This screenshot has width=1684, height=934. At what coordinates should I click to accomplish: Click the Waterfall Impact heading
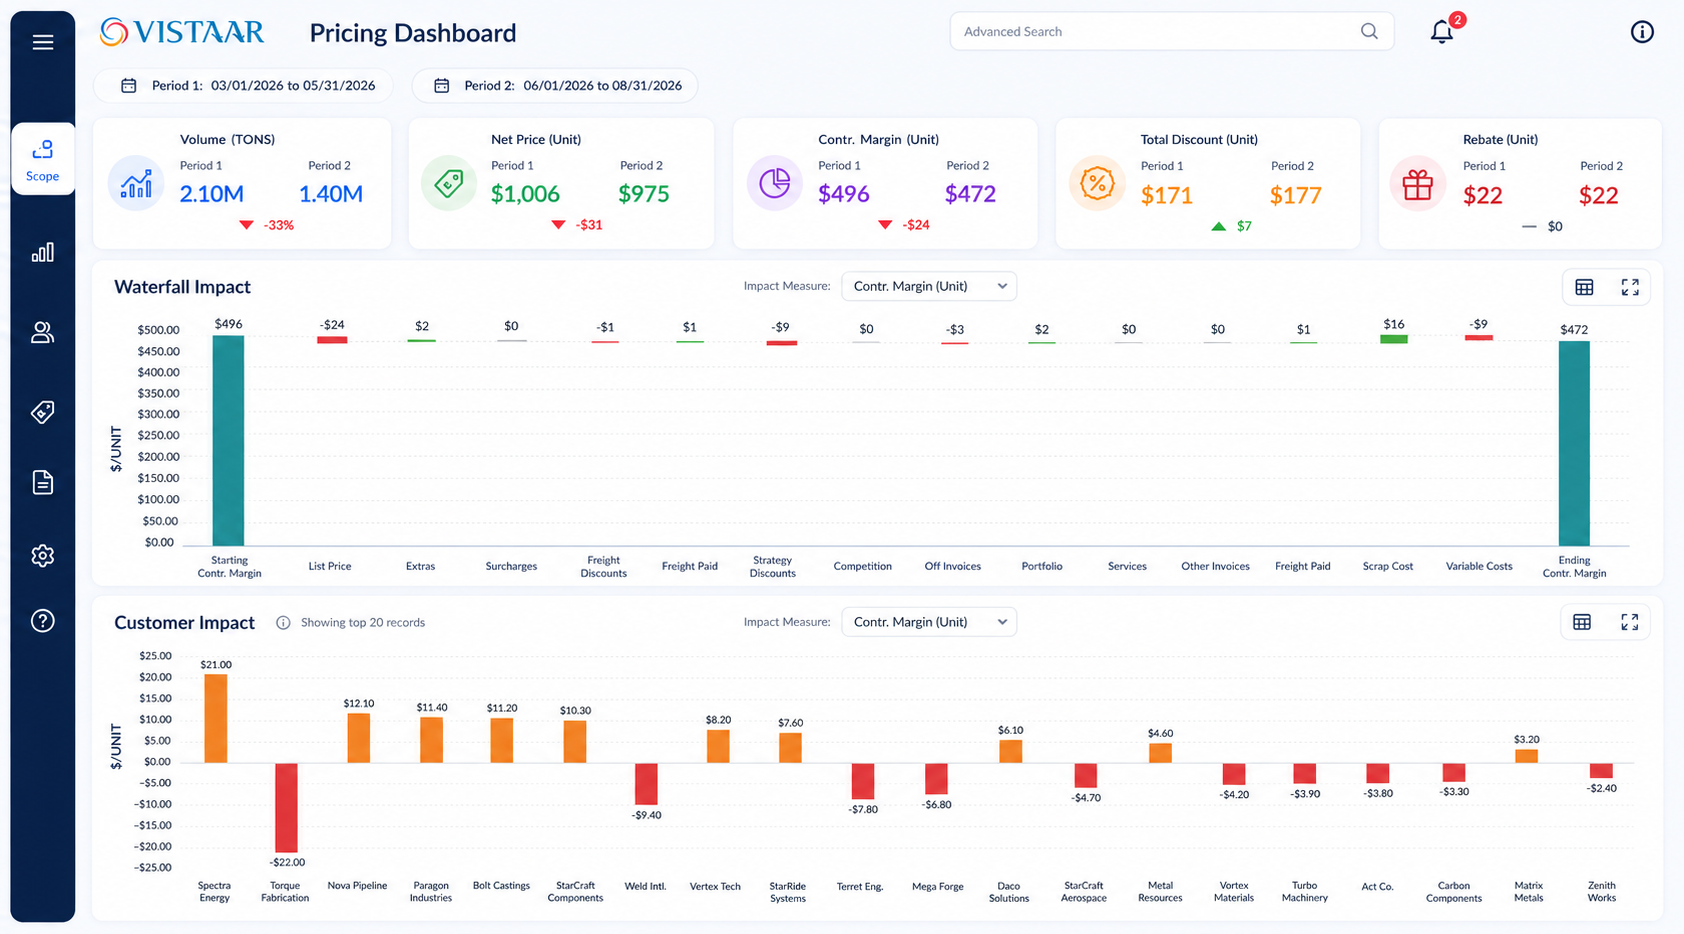pyautogui.click(x=182, y=287)
